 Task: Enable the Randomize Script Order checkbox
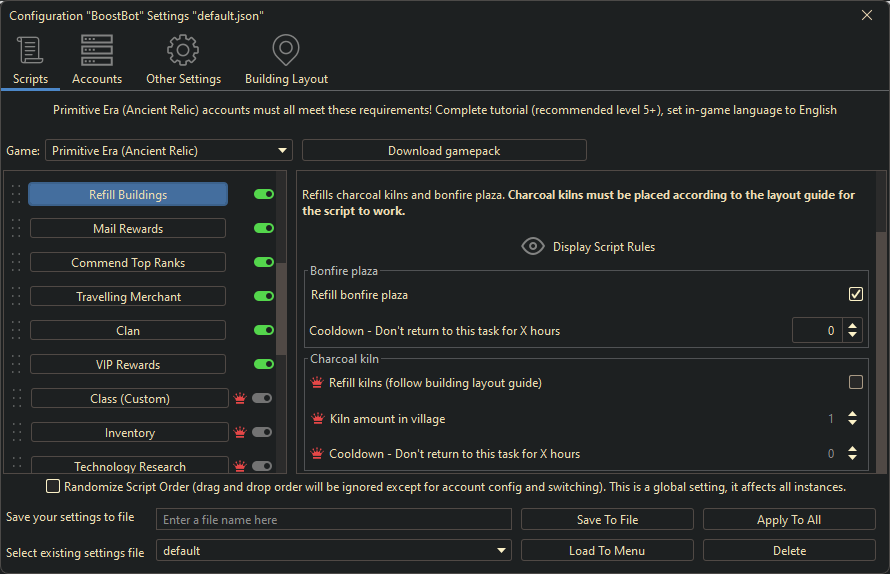click(x=53, y=487)
